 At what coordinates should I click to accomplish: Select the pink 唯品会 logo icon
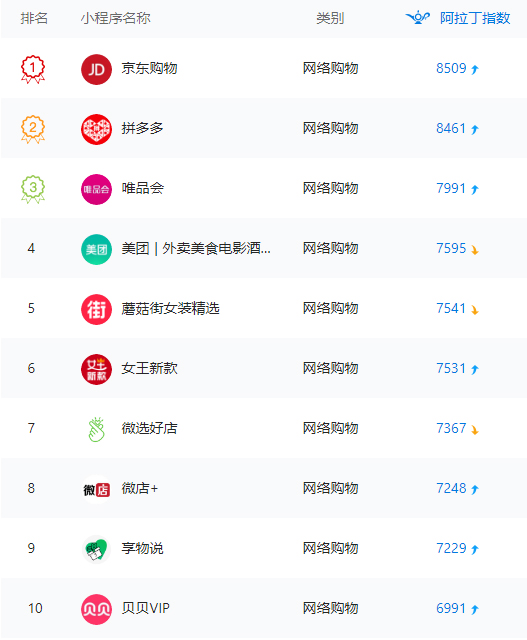(96, 189)
